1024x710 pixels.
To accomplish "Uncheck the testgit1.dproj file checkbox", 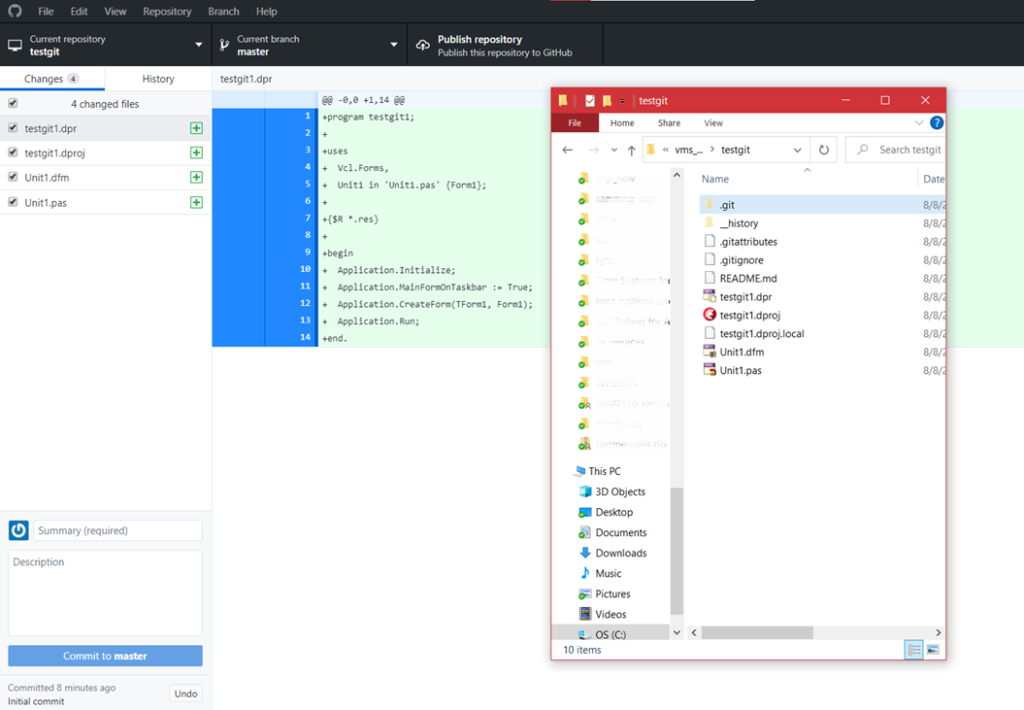I will pos(12,152).
